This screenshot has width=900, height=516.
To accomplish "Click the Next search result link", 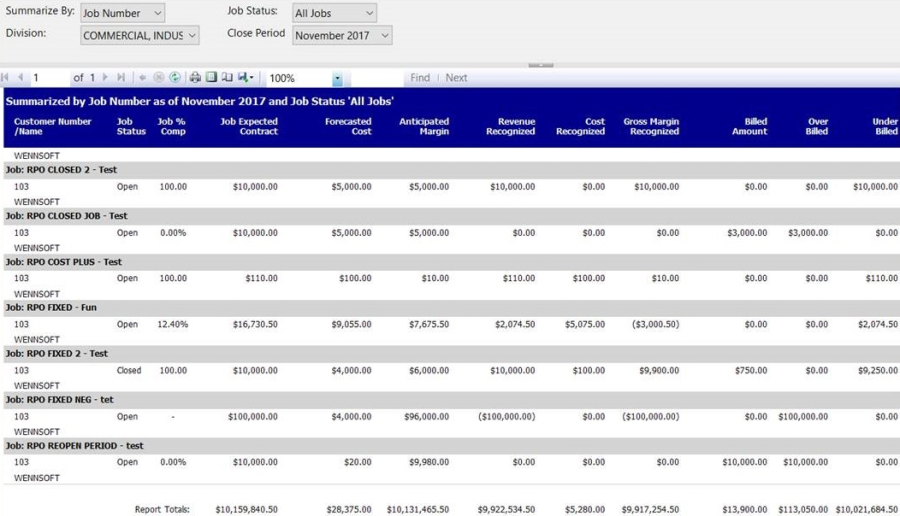I will [x=456, y=78].
